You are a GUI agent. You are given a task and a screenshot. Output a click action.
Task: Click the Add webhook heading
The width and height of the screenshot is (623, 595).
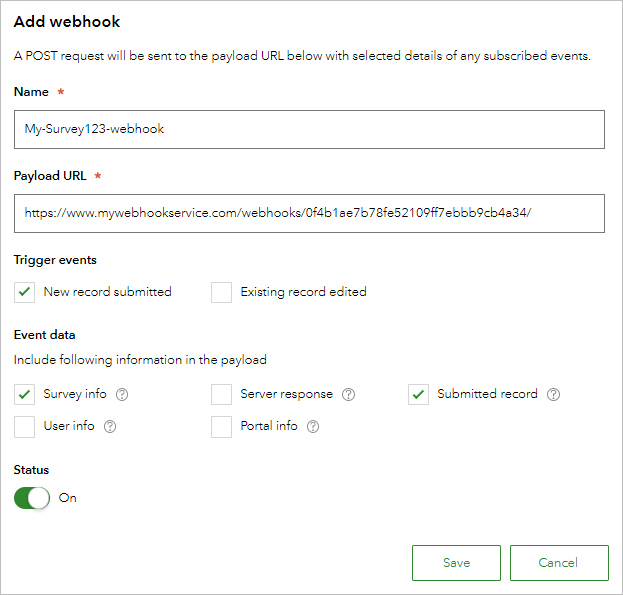pos(67,21)
